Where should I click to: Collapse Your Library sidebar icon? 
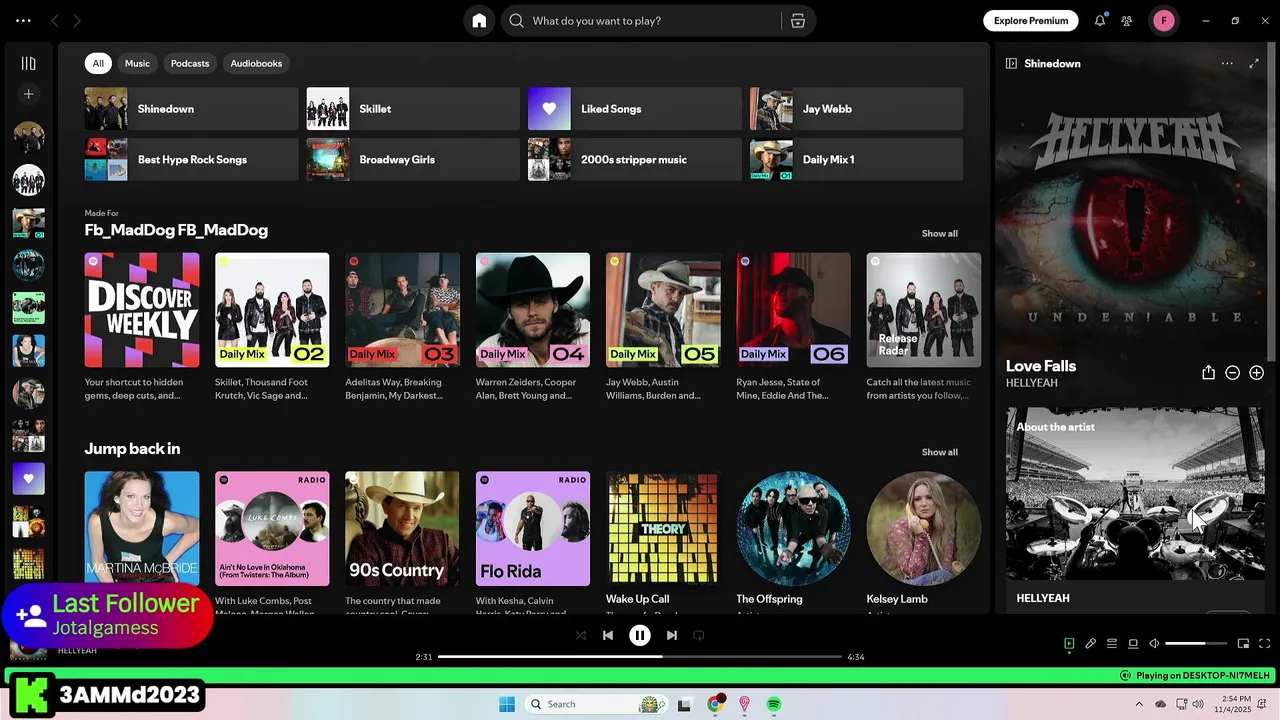(28, 63)
